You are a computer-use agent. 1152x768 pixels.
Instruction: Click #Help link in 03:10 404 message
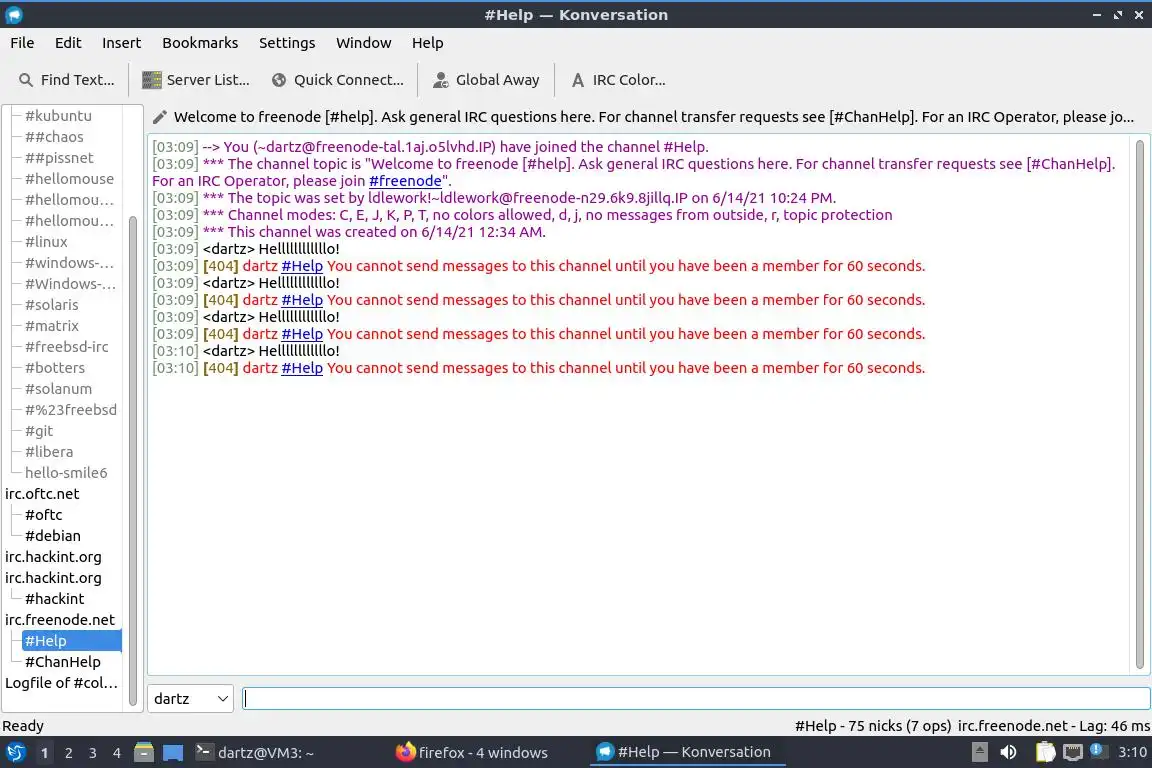[302, 368]
